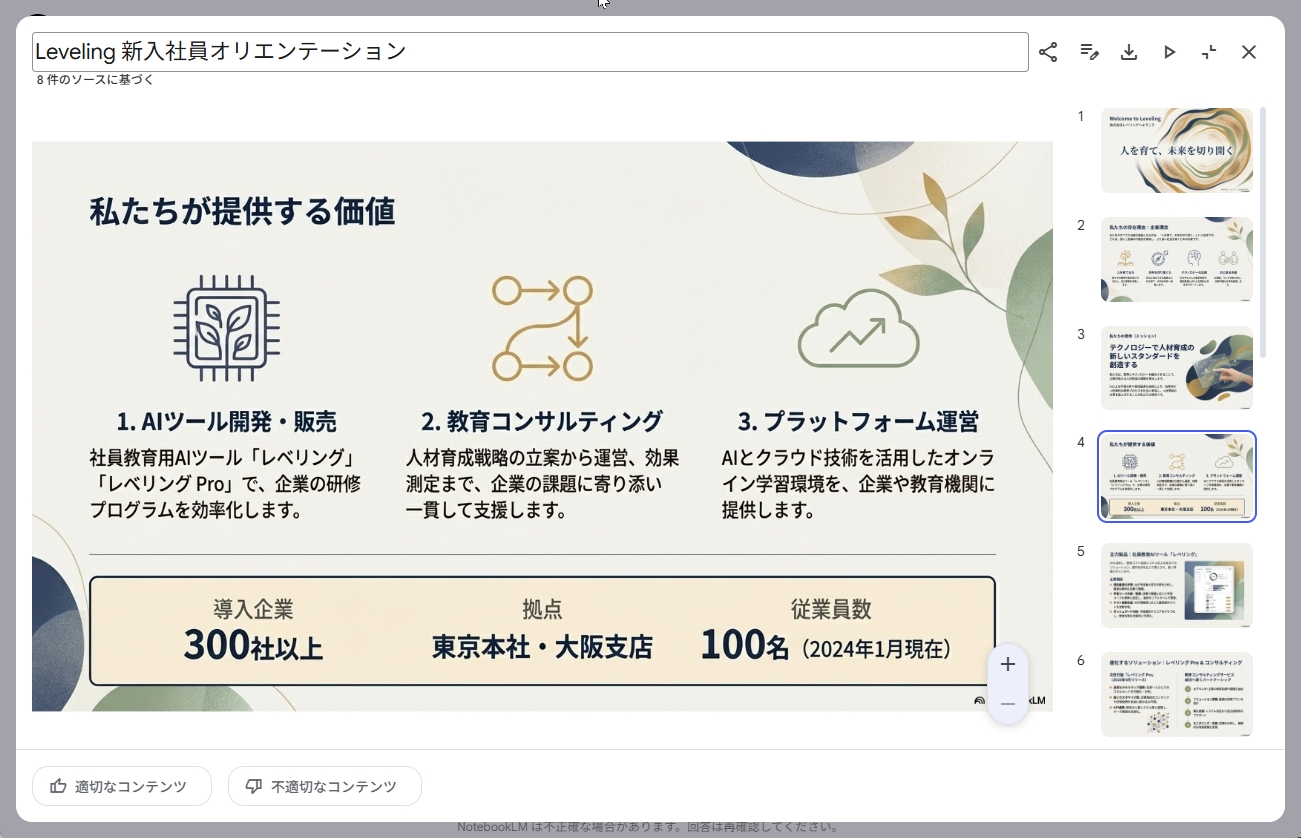Zoom out with the minus button
Screen dimensions: 1301x838
[x=1007, y=704]
